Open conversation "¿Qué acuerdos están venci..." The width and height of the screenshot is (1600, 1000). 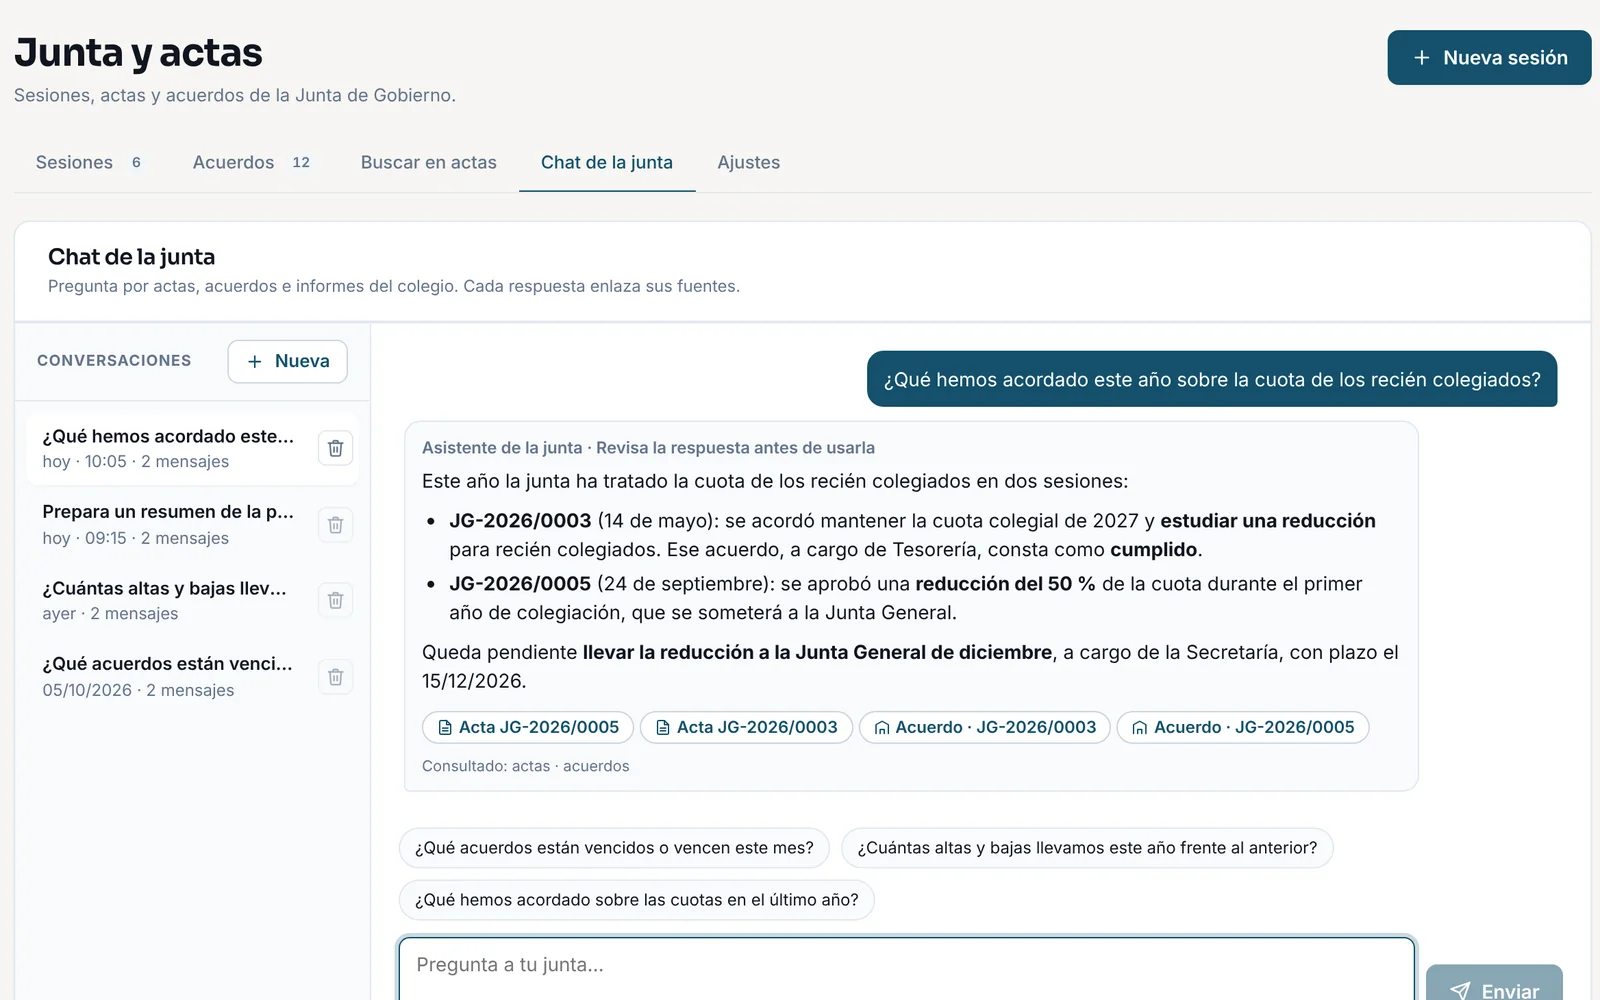point(168,676)
